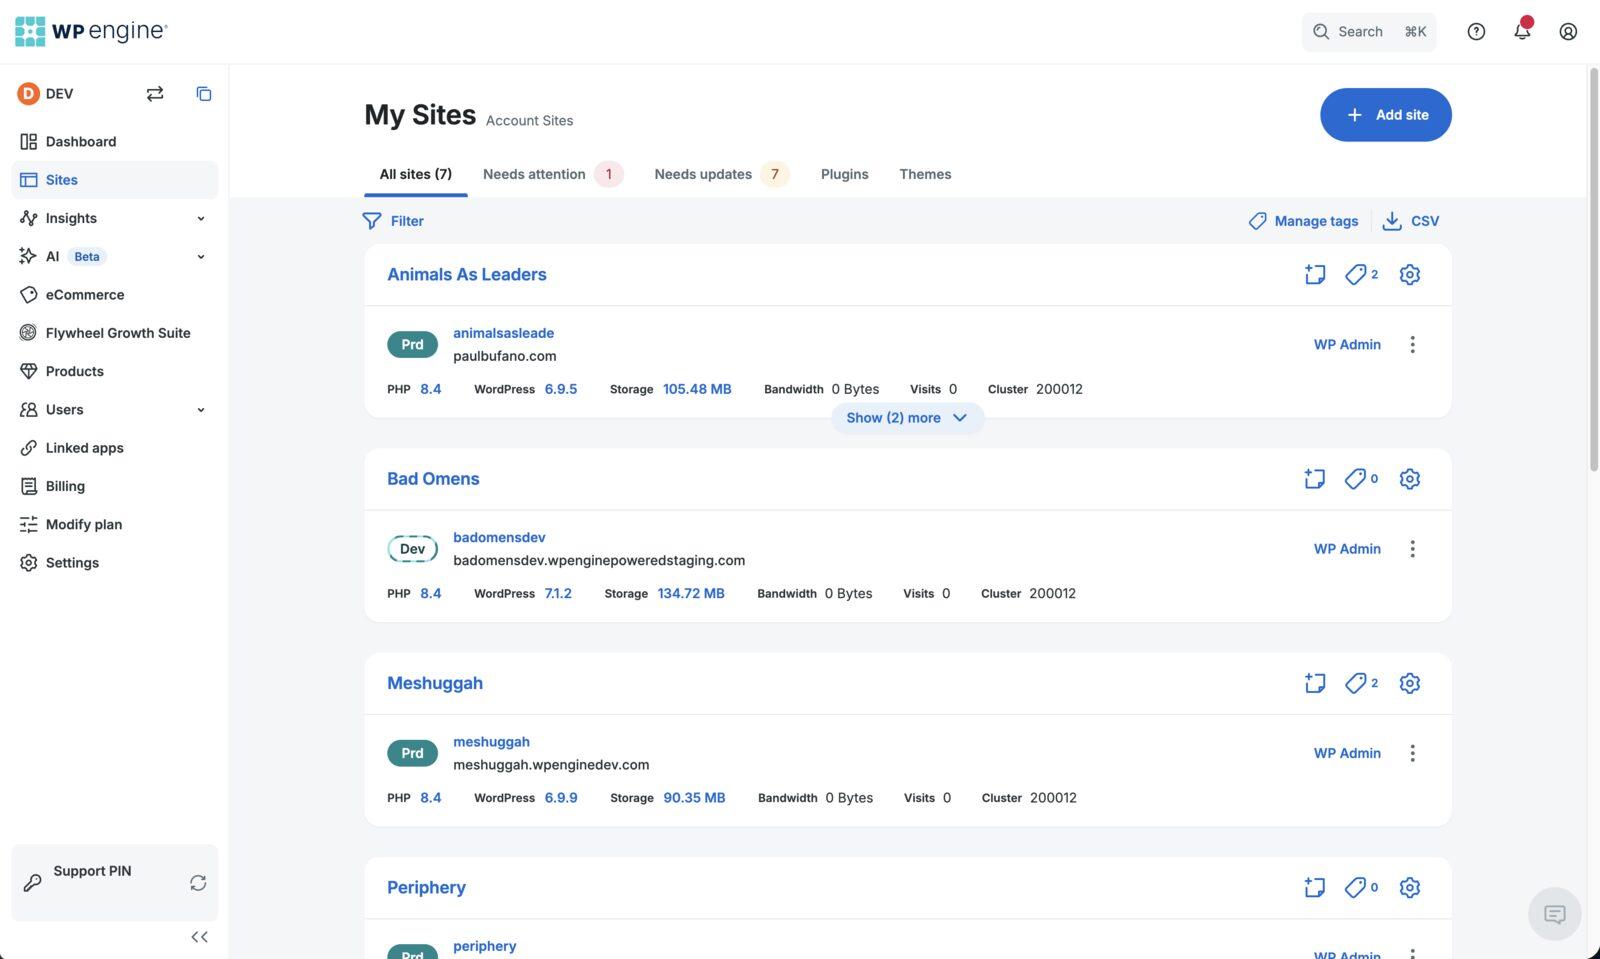Screen dimensions: 1600x959
Task: Open the notifications bell
Action: [x=1522, y=31]
